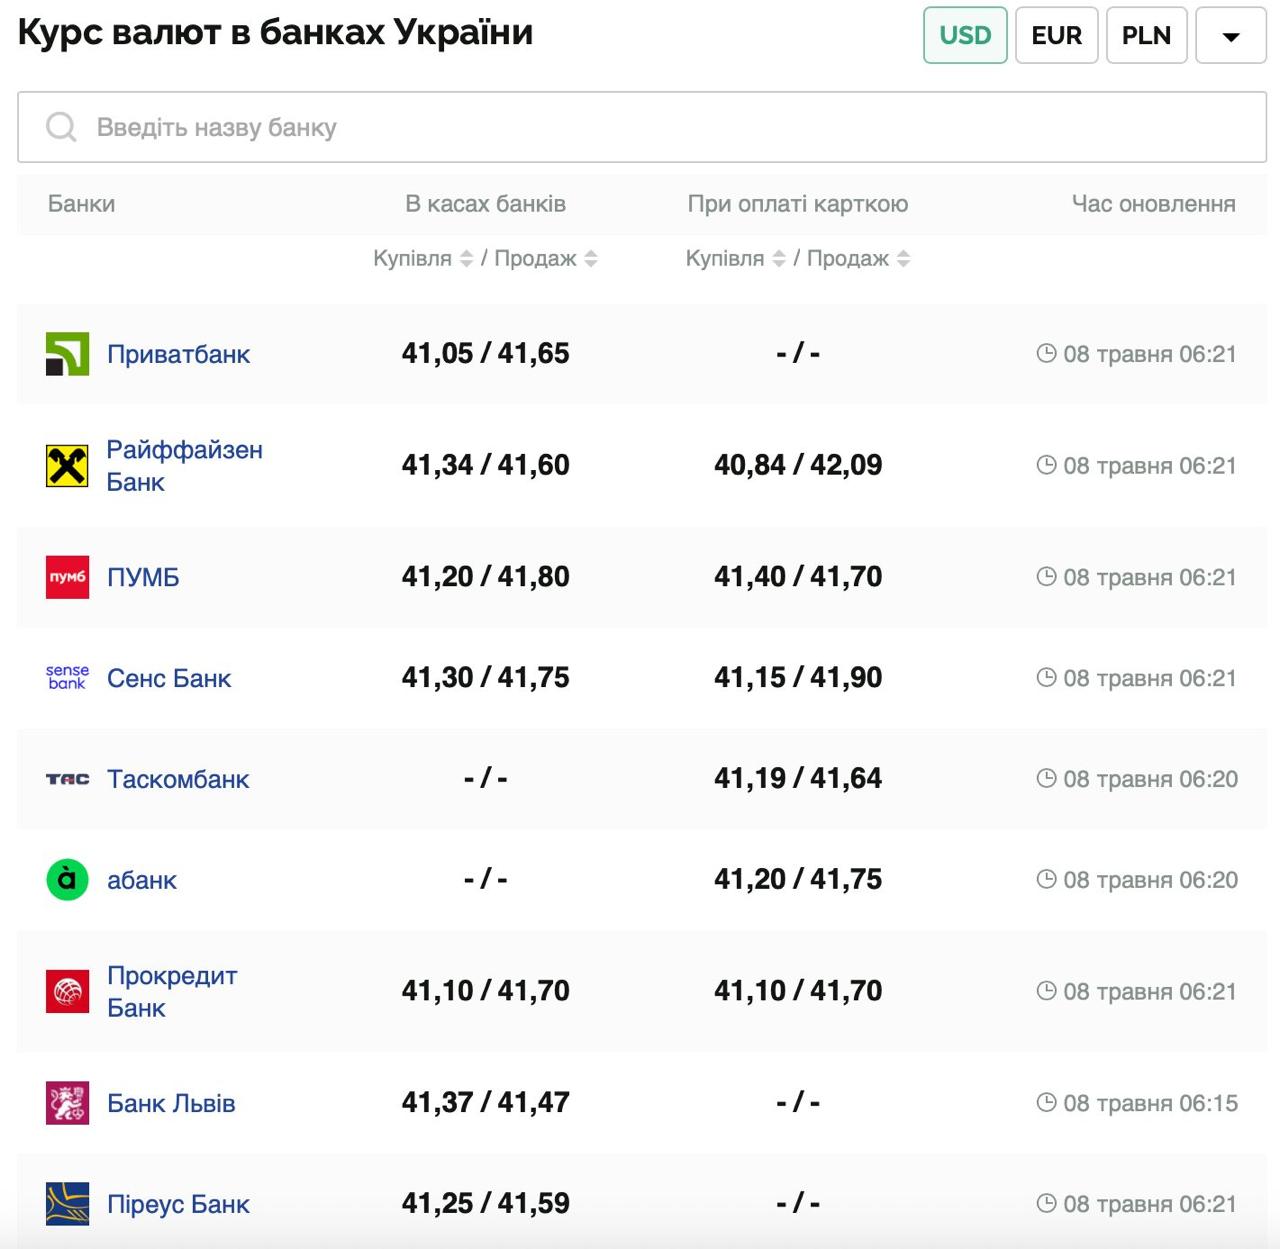Viewport: 1280px width, 1249px height.
Task: Click the Sense Bank logo icon
Action: 67,678
